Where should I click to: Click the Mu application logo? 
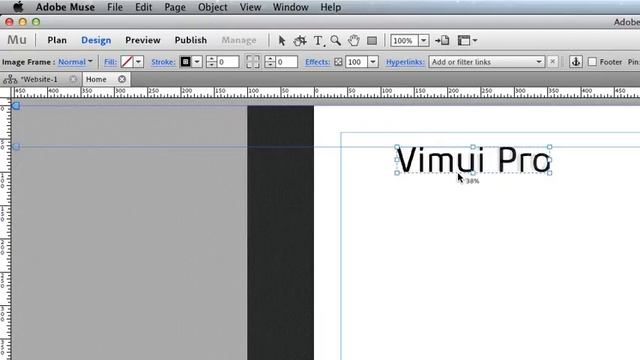point(17,40)
